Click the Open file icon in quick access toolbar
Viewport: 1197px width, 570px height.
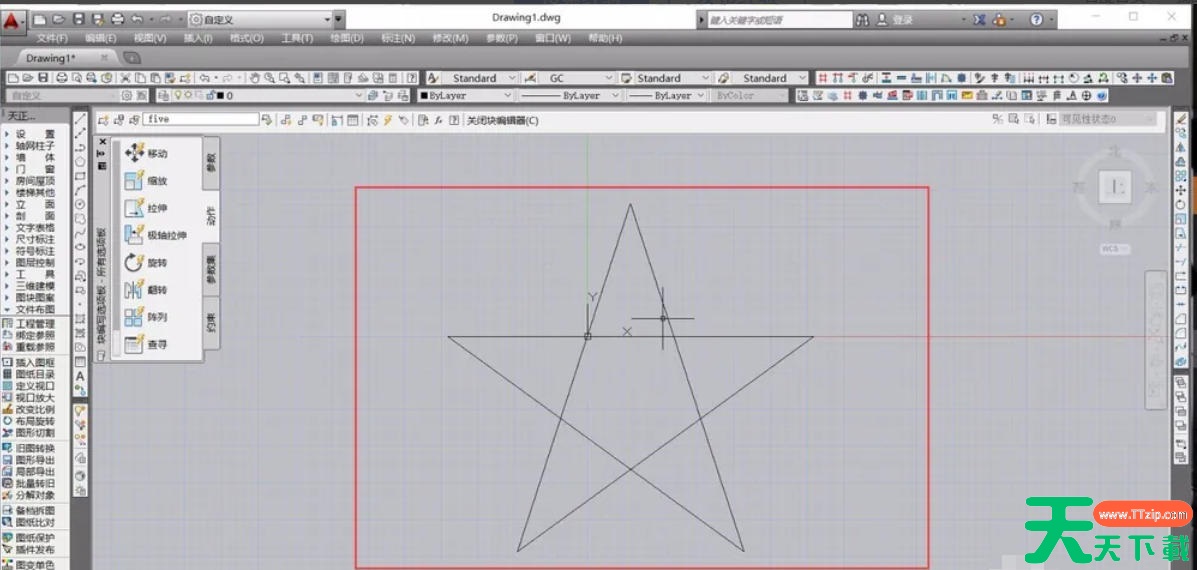point(59,19)
